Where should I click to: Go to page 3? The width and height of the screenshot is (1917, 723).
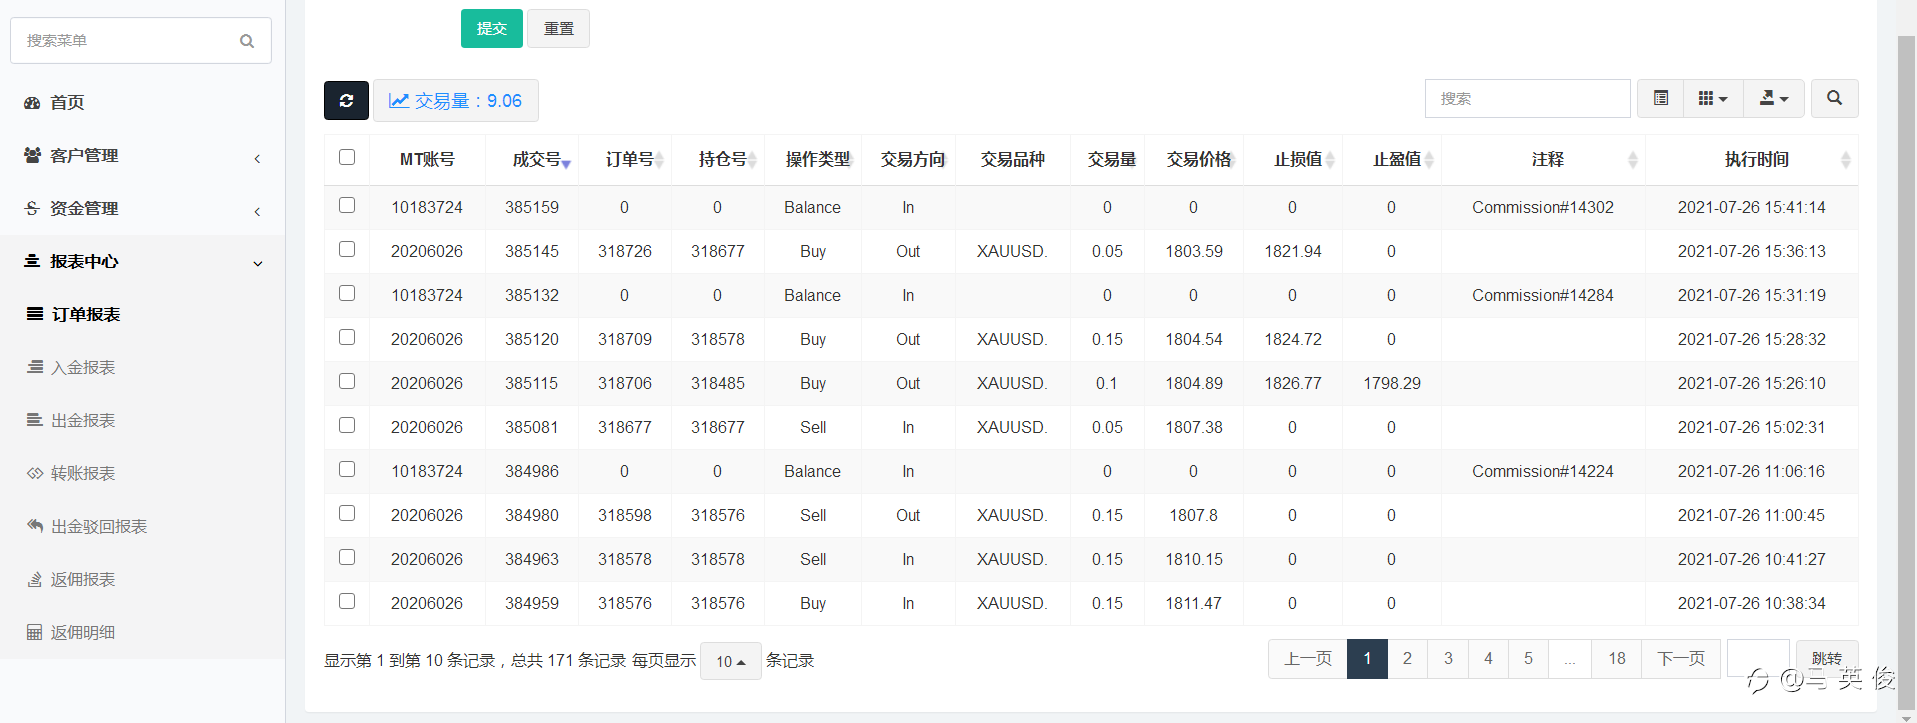tap(1448, 659)
